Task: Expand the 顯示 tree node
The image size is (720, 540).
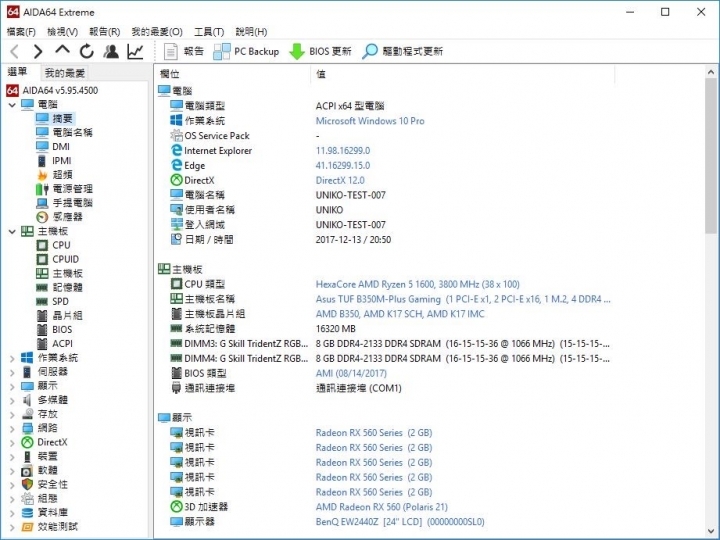Action: (x=12, y=386)
